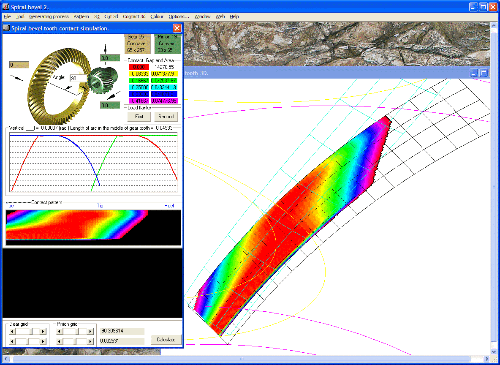This screenshot has width=500, height=365.
Task: Click the cyan contact gap color swatch
Action: coord(138,87)
